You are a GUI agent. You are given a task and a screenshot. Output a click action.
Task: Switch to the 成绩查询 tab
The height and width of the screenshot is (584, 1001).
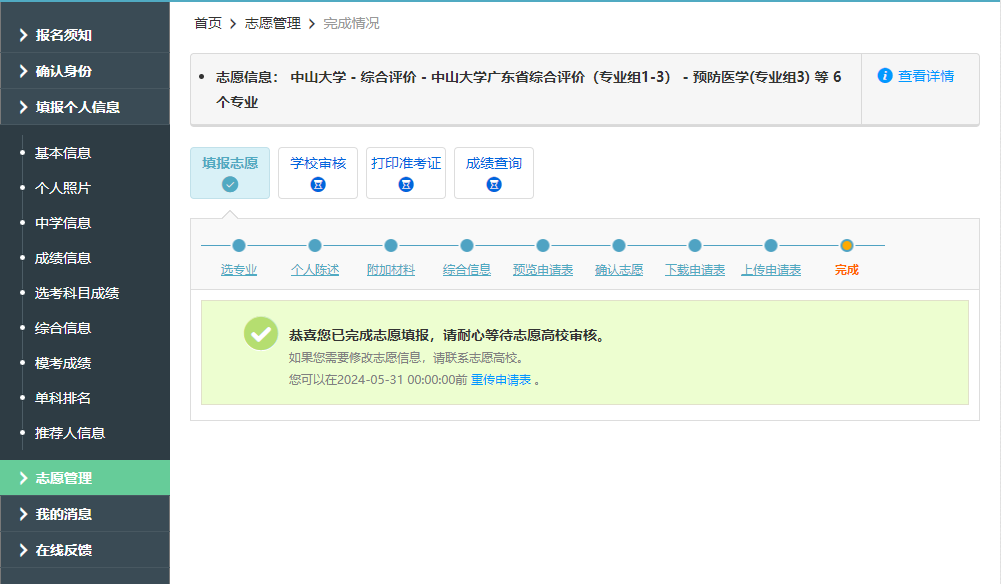[x=494, y=173]
